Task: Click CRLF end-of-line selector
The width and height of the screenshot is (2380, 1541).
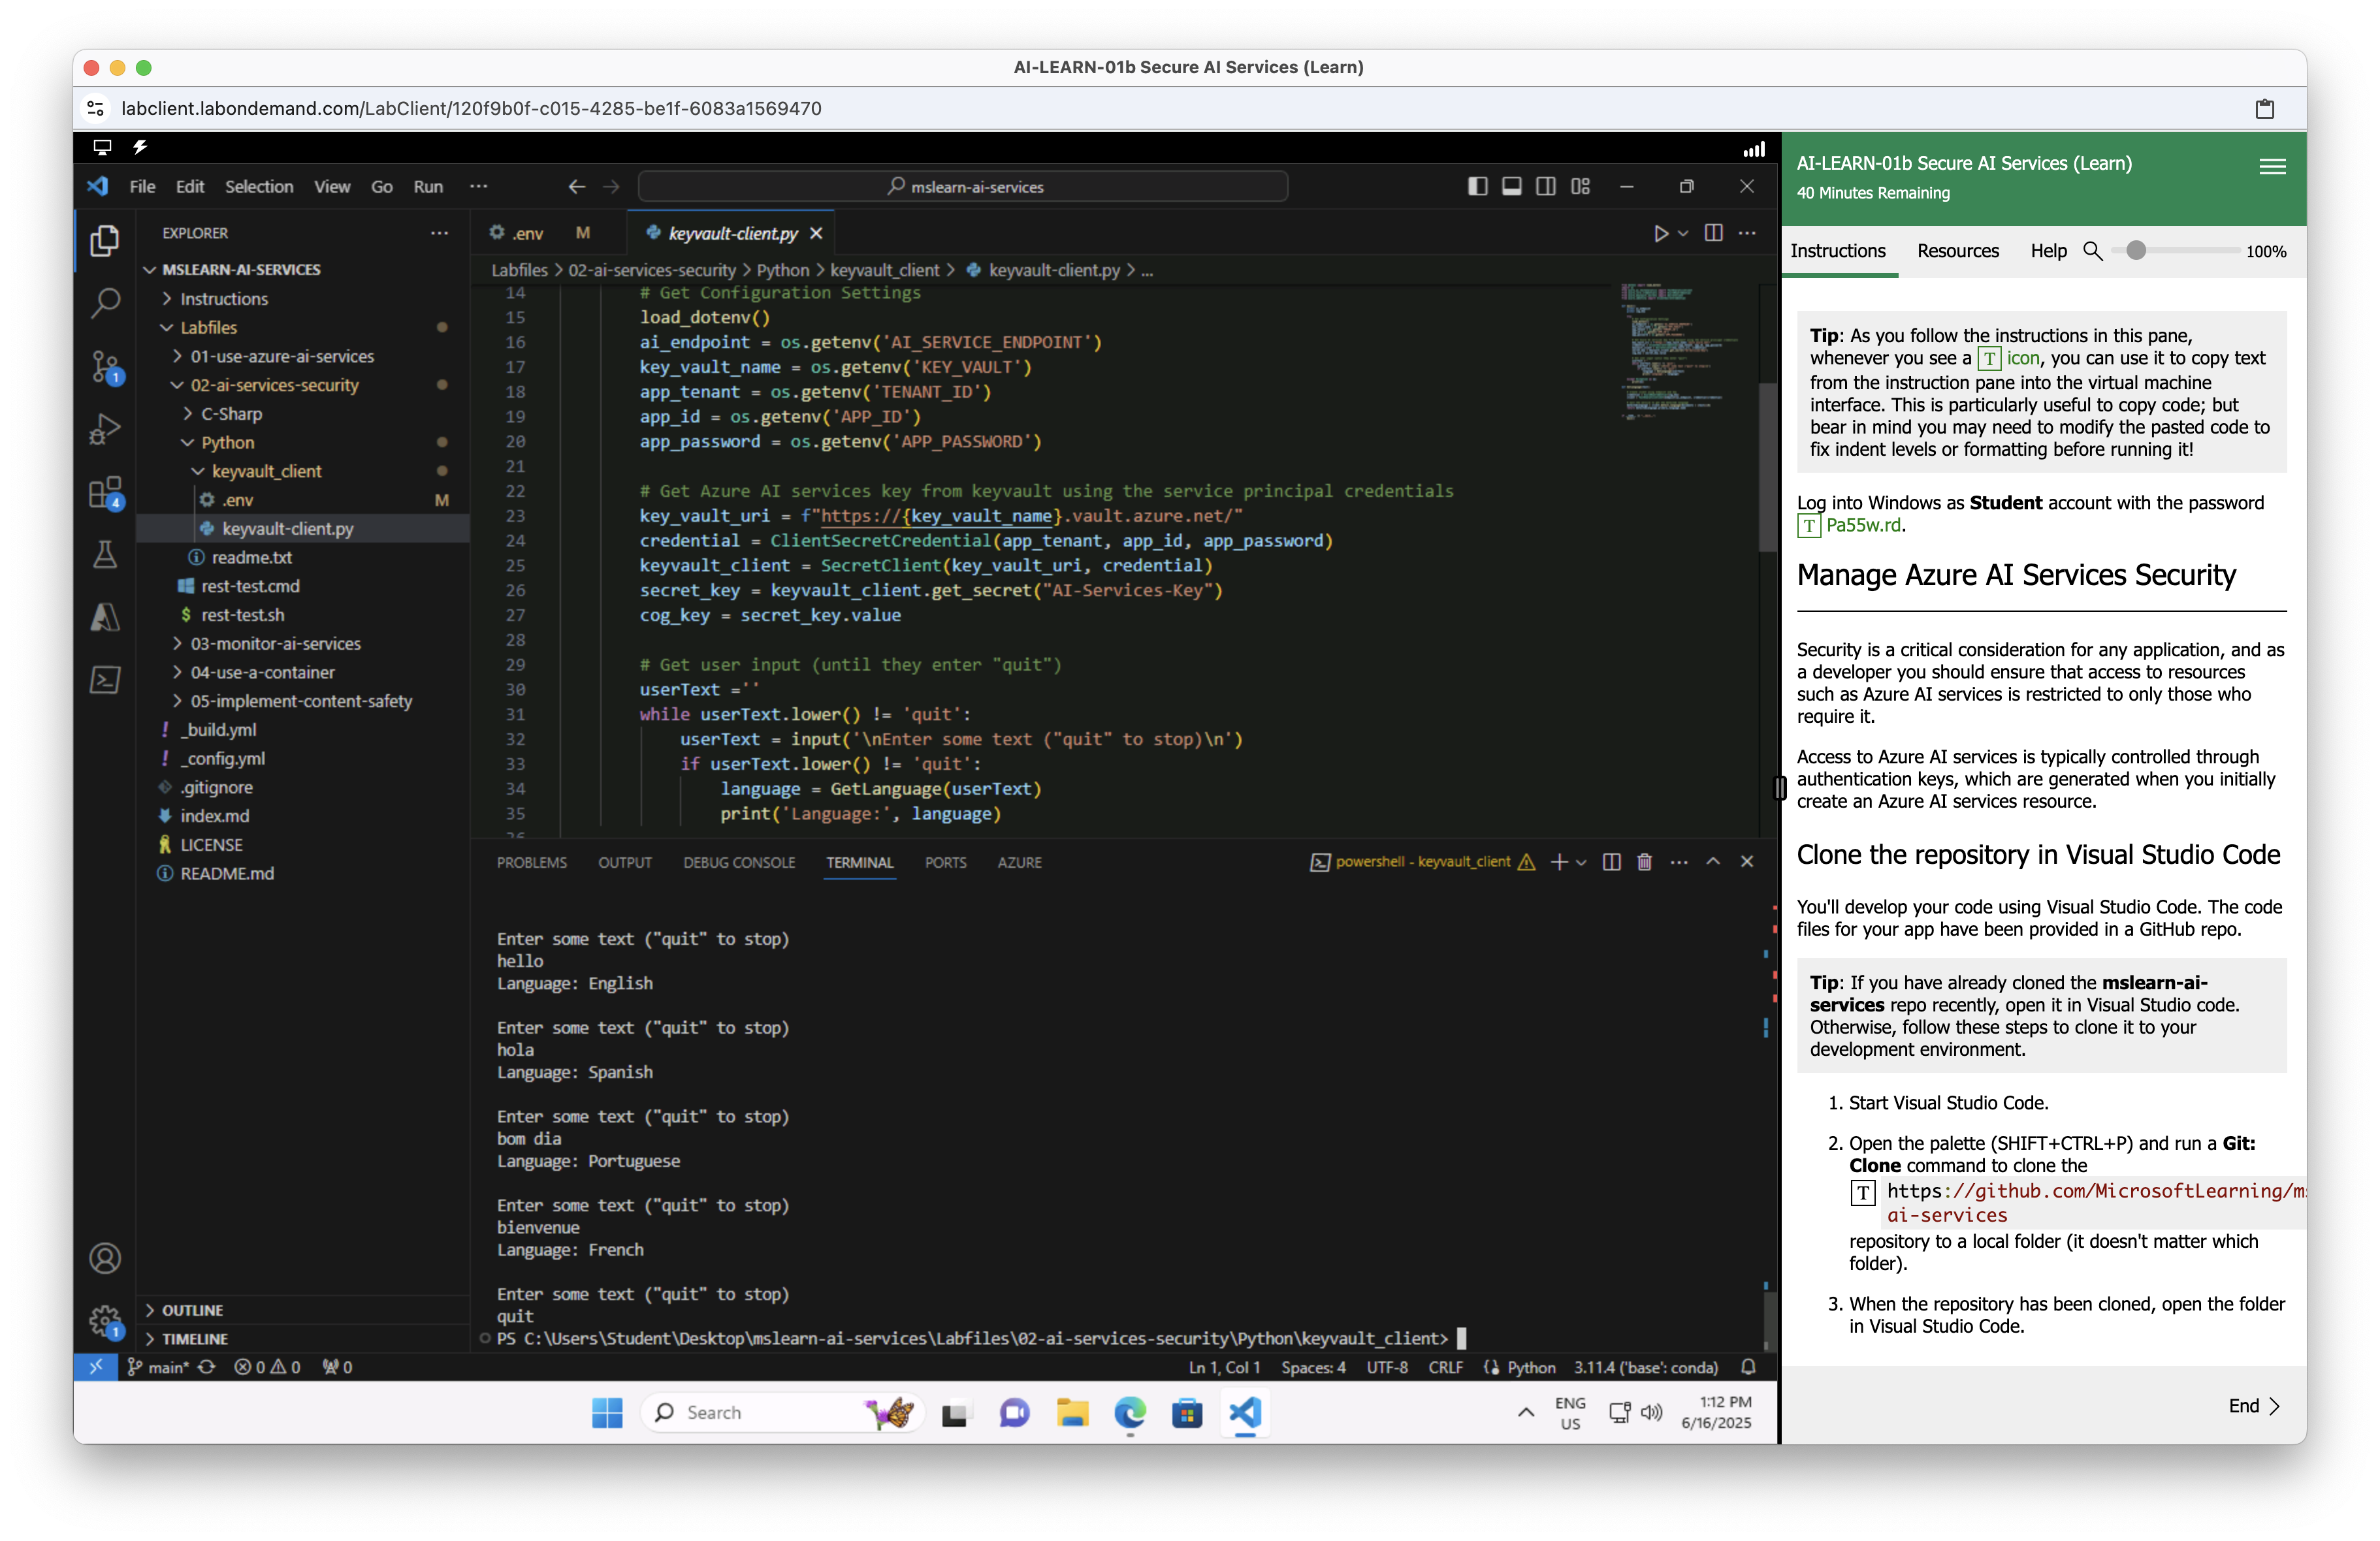Action: point(1445,1367)
